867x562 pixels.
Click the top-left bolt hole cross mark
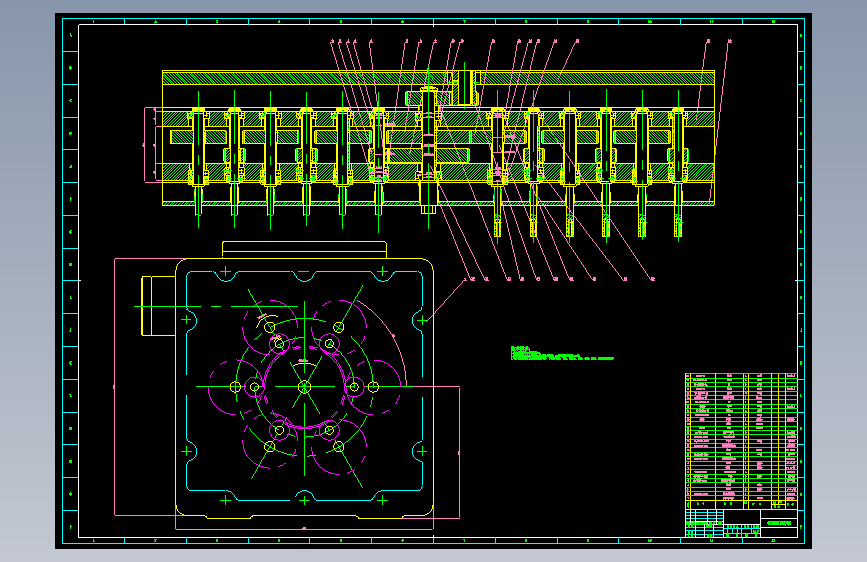[x=225, y=272]
